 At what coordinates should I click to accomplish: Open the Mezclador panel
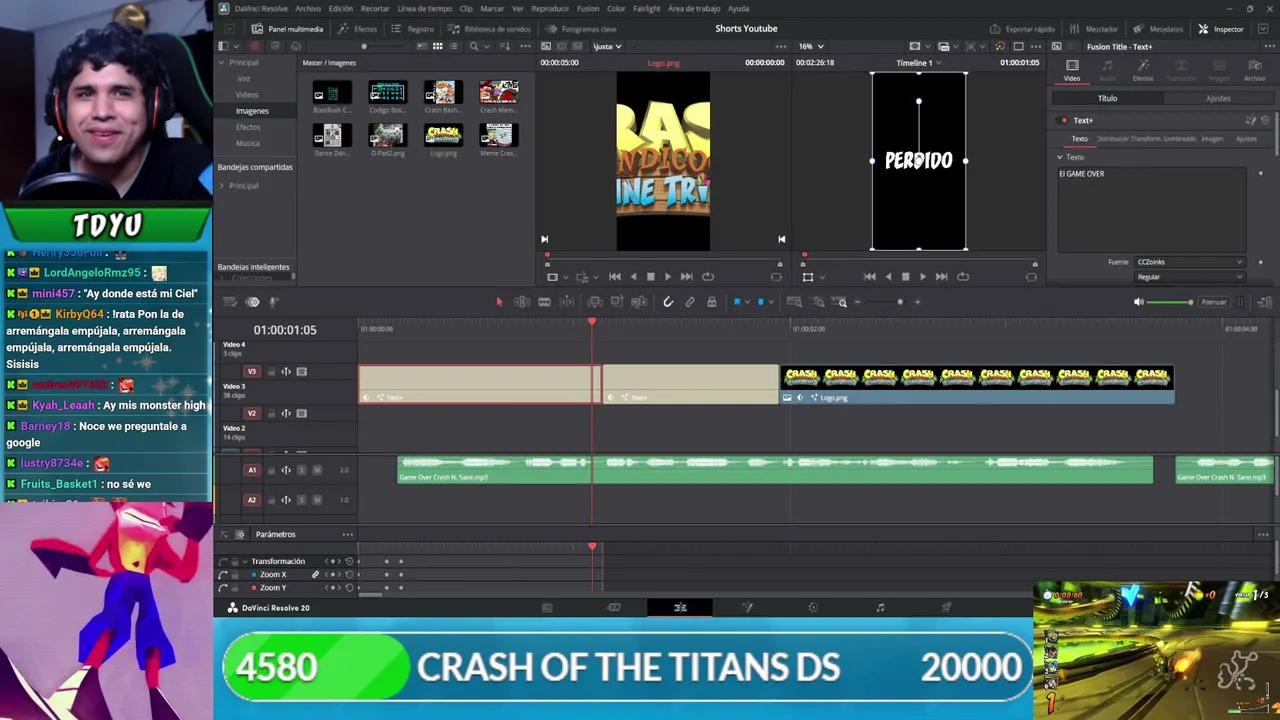(x=1094, y=29)
